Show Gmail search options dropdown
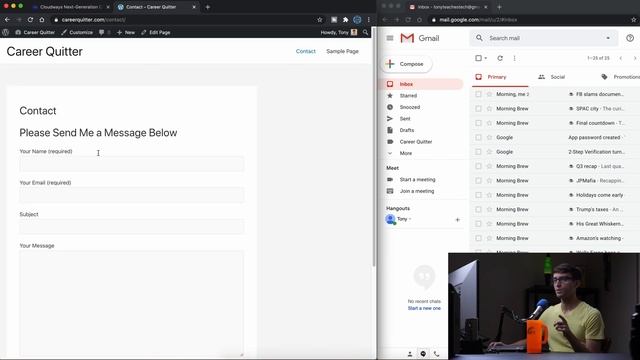 pyautogui.click(x=608, y=38)
